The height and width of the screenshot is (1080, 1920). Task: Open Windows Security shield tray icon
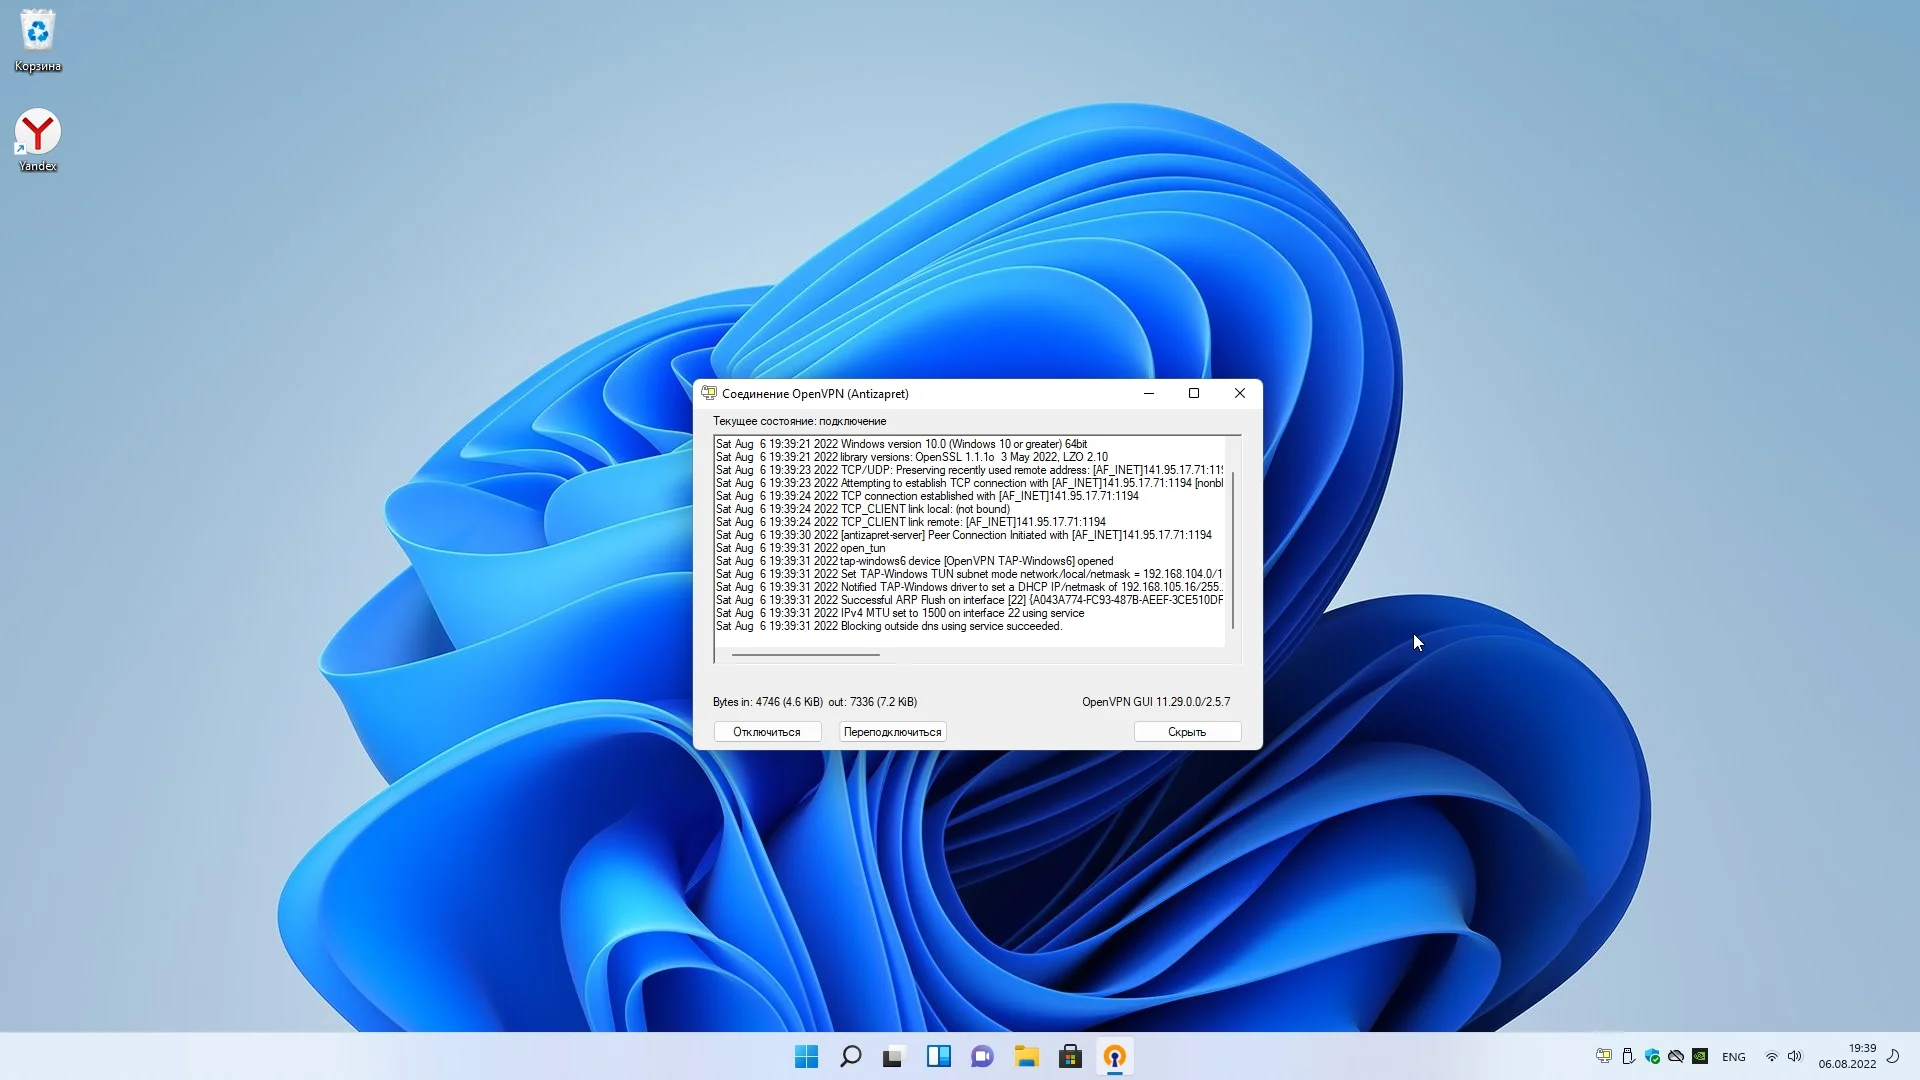(1652, 1056)
